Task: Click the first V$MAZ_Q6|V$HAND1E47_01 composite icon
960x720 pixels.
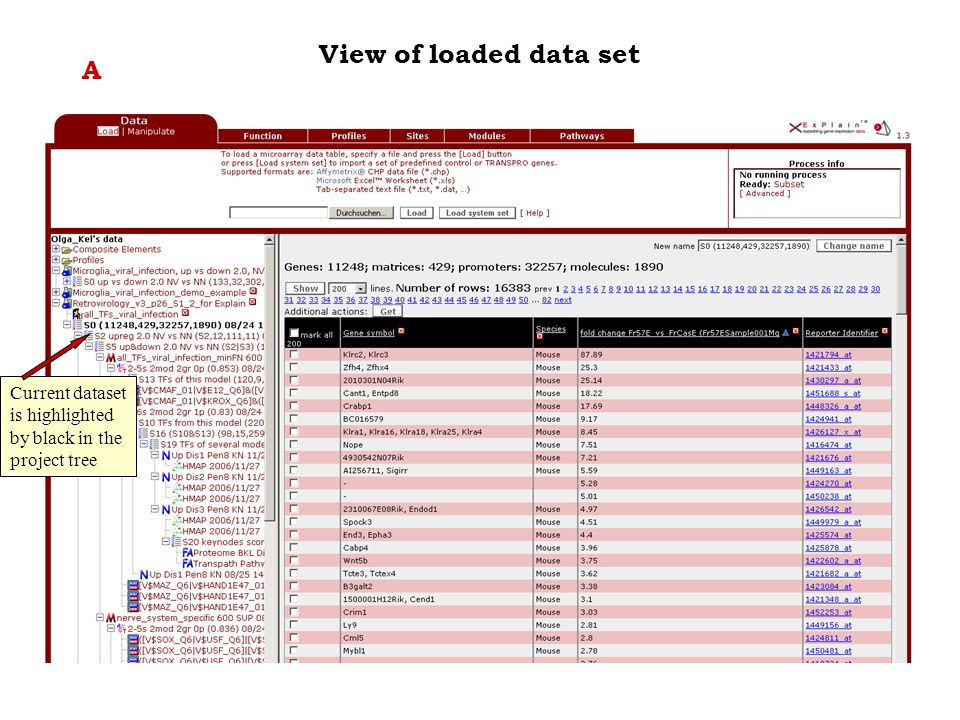Action: click(133, 586)
